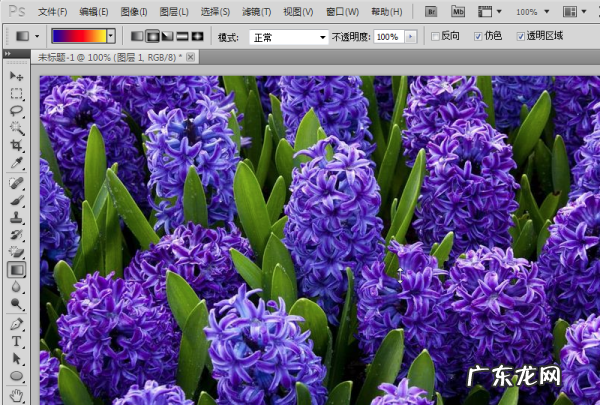Choose the linear gradient style button
Screen dimensions: 600x405
137,36
